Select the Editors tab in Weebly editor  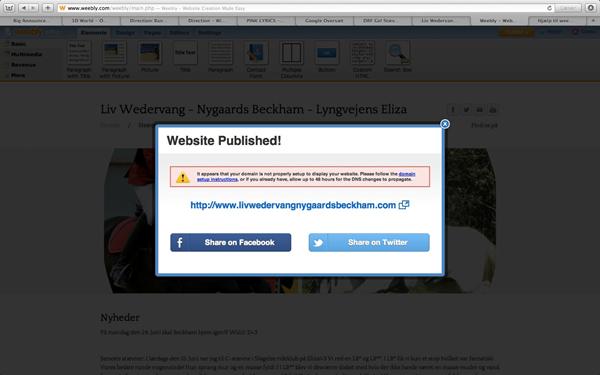[x=179, y=33]
